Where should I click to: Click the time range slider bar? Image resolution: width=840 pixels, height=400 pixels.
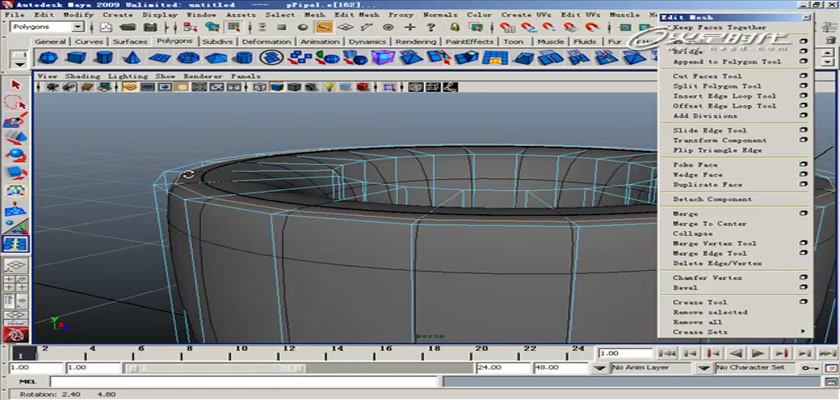[x=215, y=368]
